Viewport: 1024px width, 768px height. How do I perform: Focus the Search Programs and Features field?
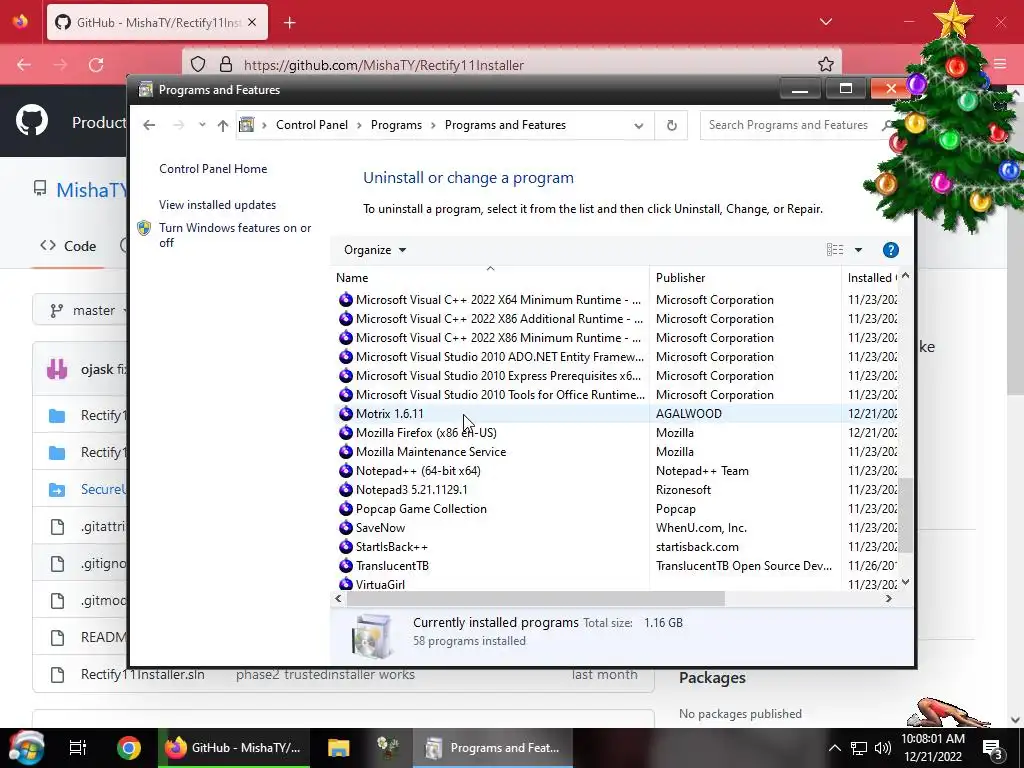pos(790,125)
